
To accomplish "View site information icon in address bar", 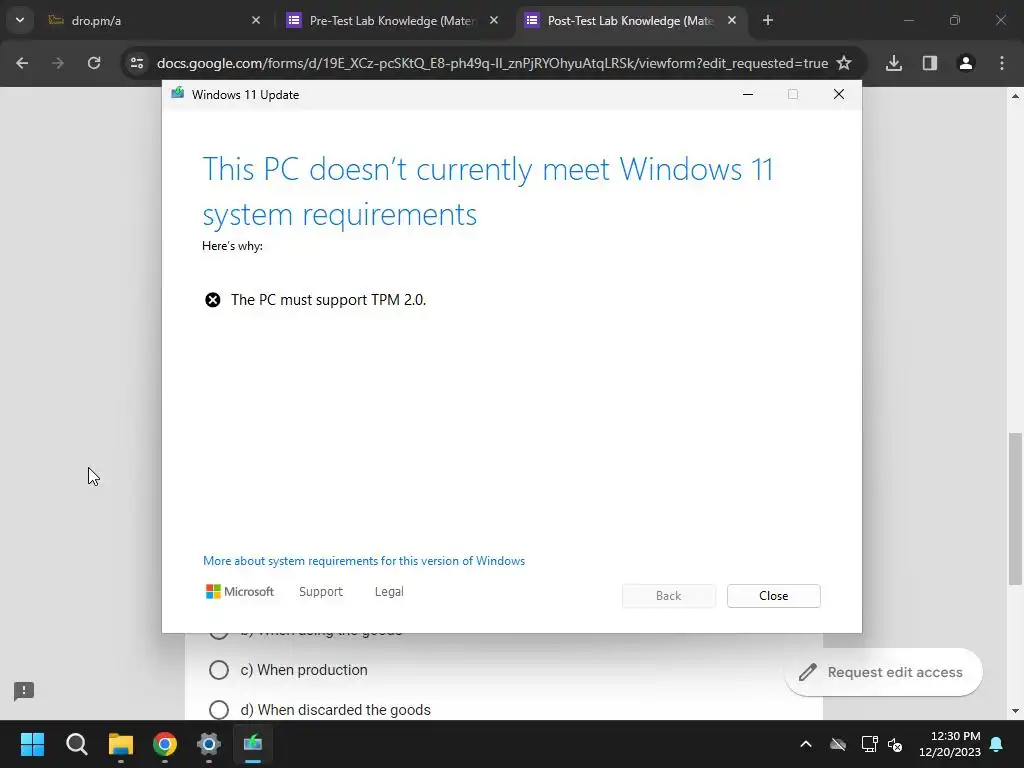I will 137,63.
